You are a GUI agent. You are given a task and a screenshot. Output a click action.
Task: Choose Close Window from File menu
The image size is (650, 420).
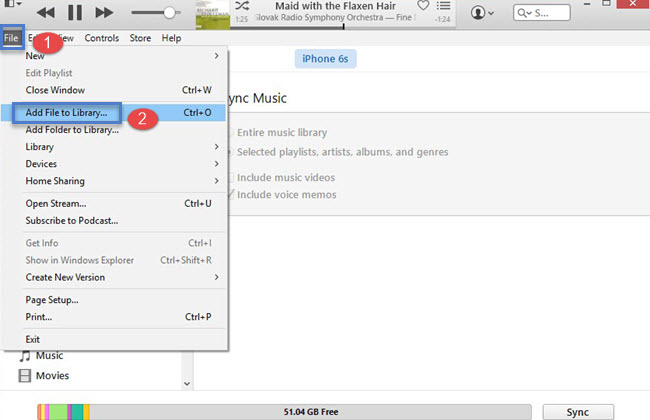click(x=114, y=90)
